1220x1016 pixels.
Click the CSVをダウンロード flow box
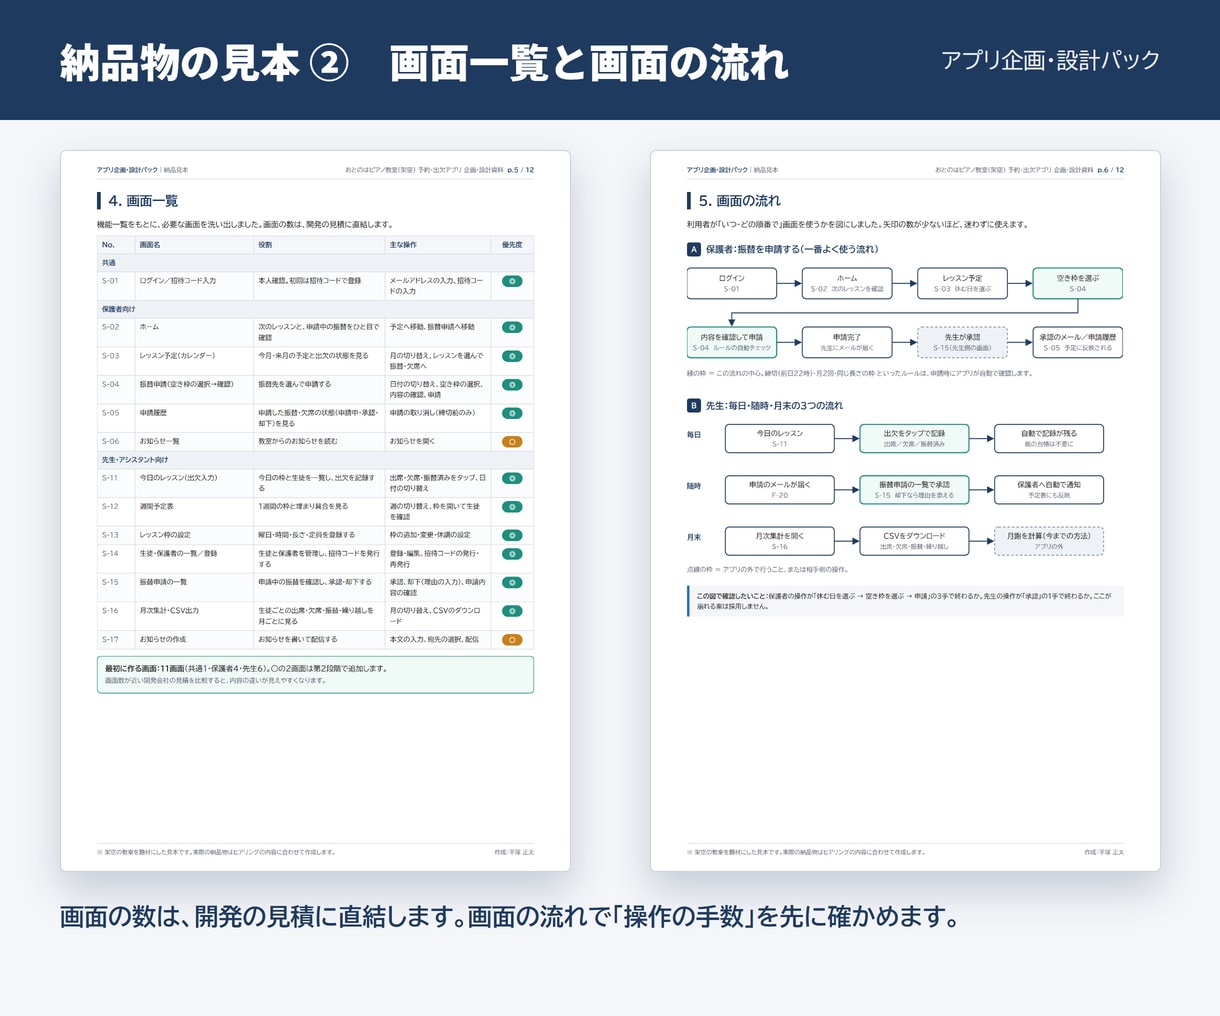coord(914,541)
